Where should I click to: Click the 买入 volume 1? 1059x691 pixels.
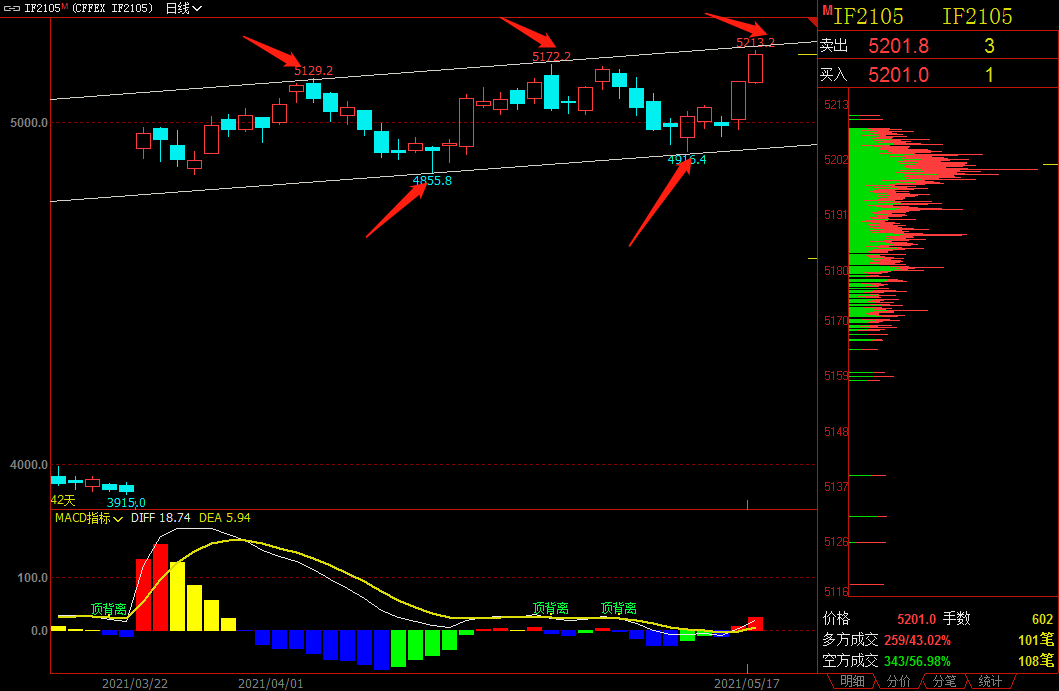point(989,75)
